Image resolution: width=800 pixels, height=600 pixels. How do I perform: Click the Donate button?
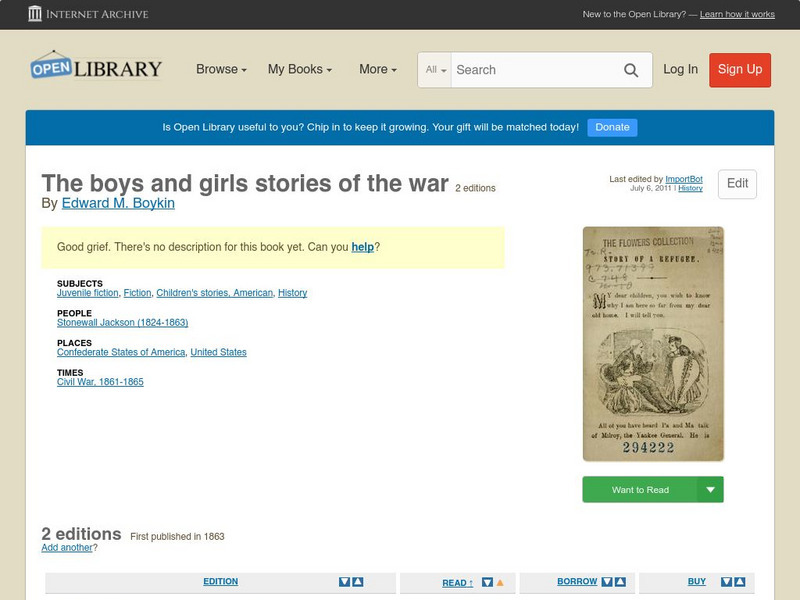pos(611,127)
